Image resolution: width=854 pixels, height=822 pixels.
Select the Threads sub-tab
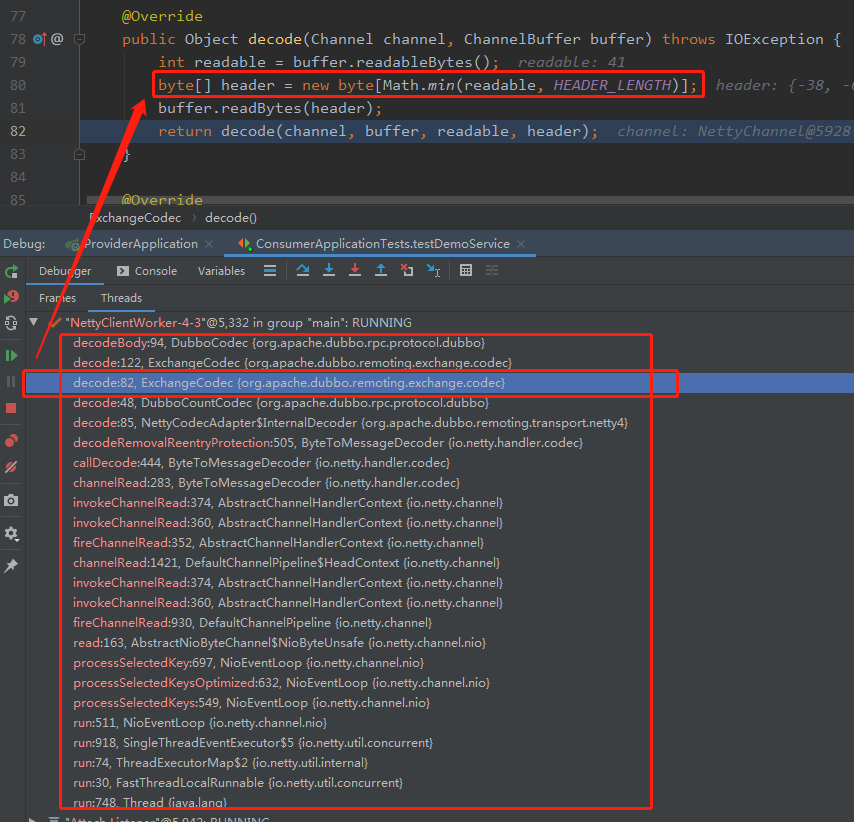tap(121, 298)
